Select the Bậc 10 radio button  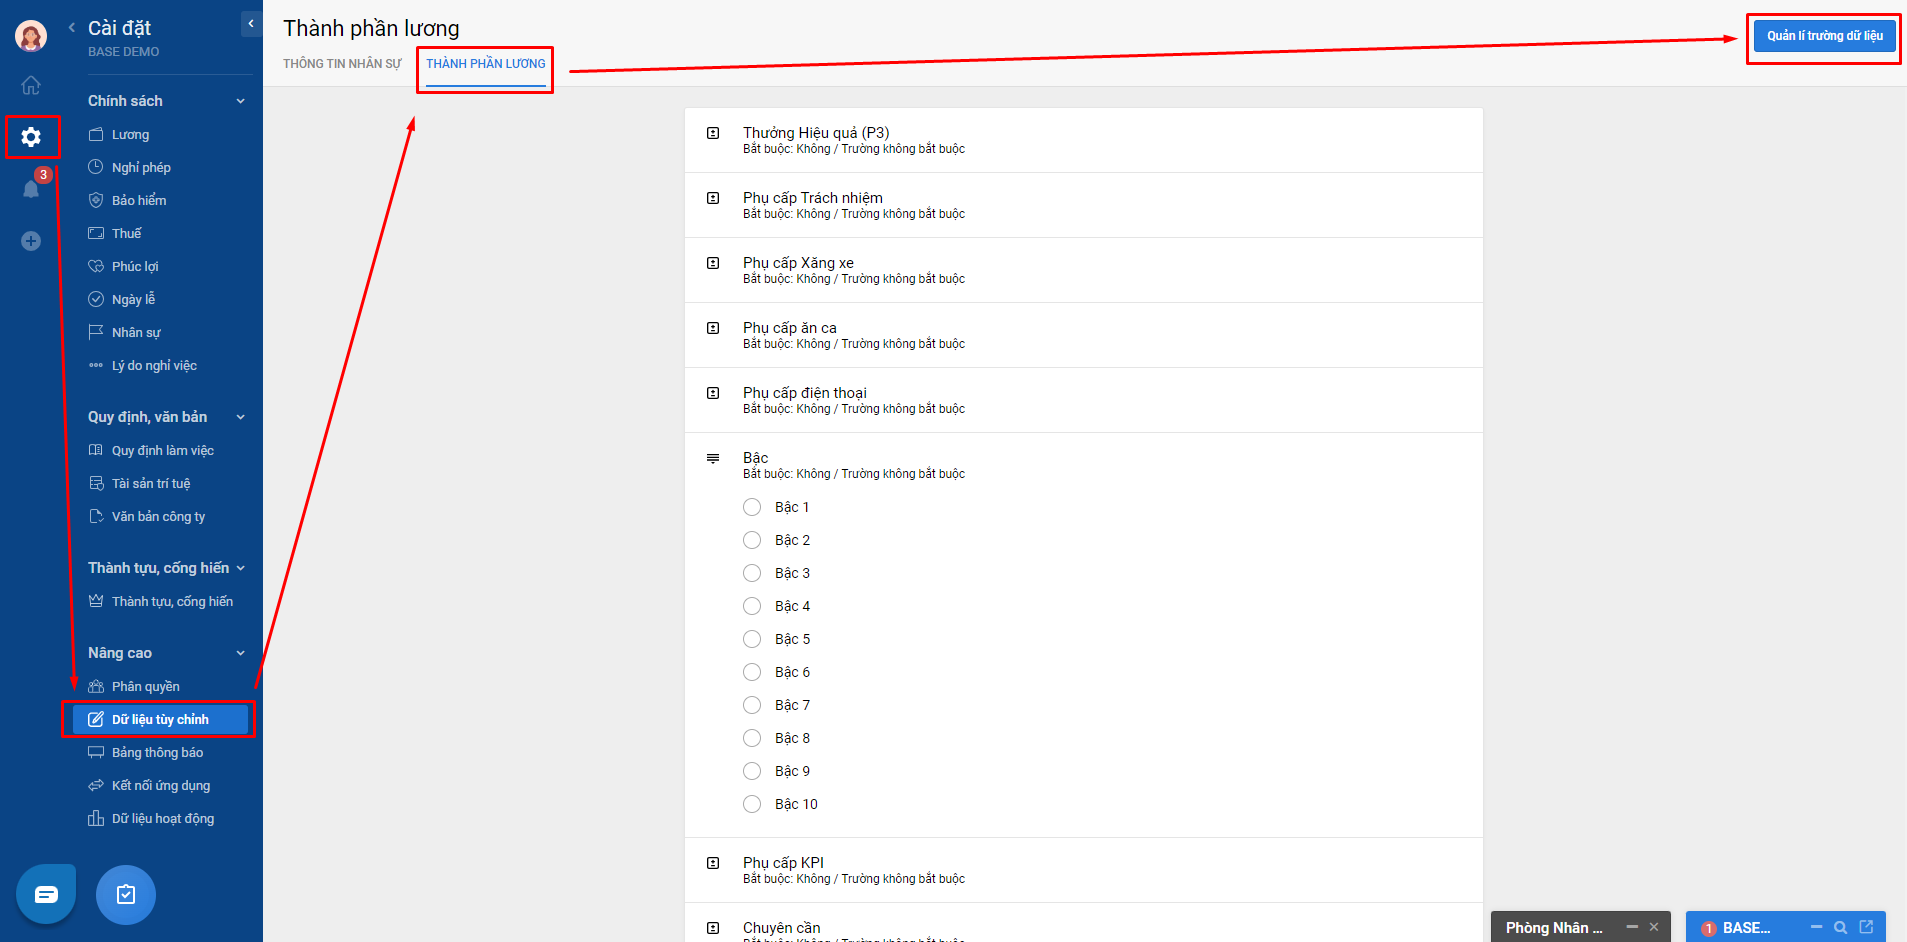(752, 804)
